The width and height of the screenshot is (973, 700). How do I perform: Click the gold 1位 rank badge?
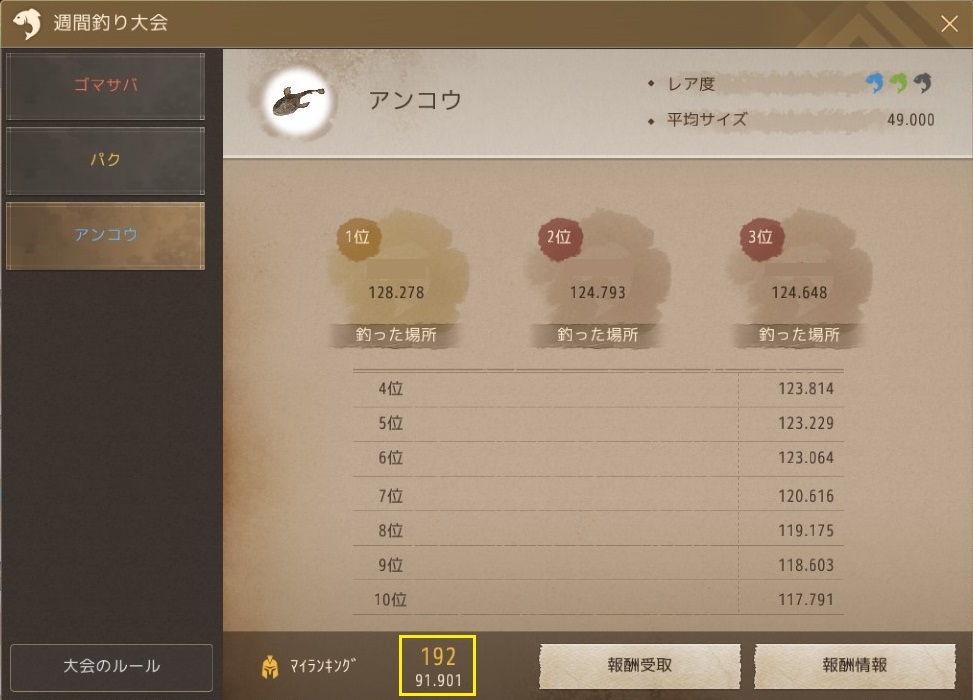(358, 237)
